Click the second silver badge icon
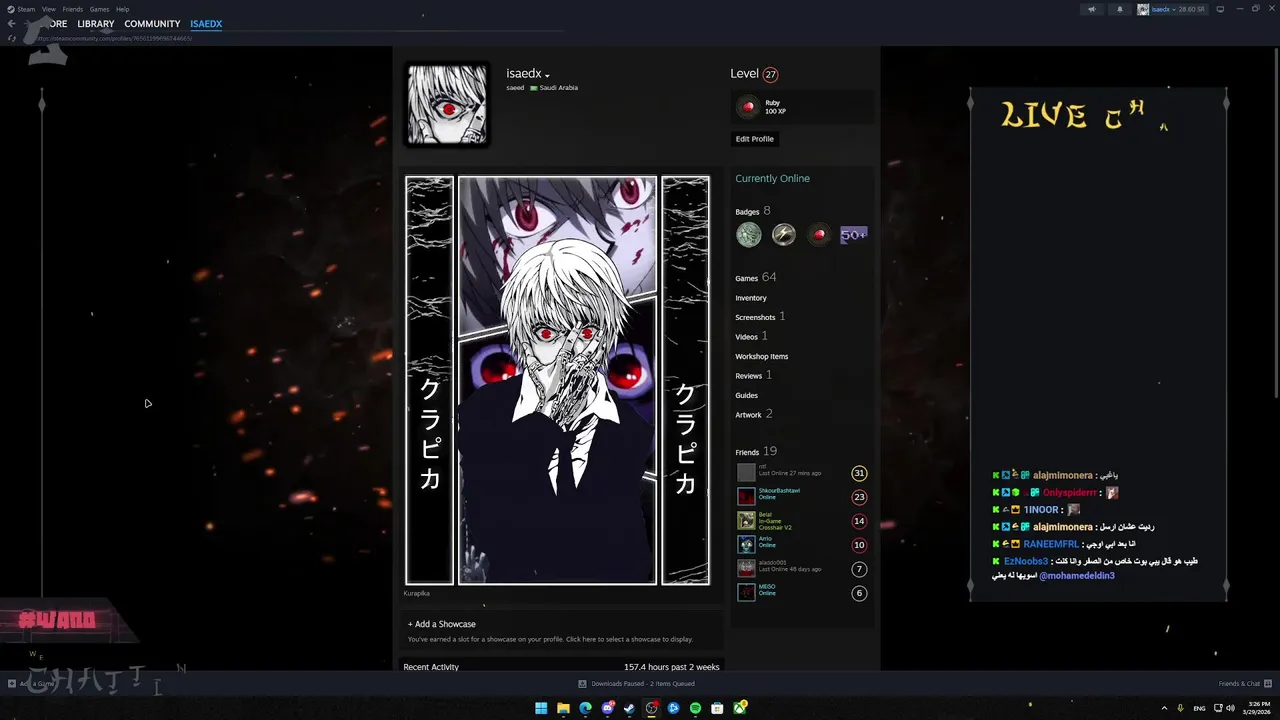Image resolution: width=1280 pixels, height=720 pixels. pos(784,235)
